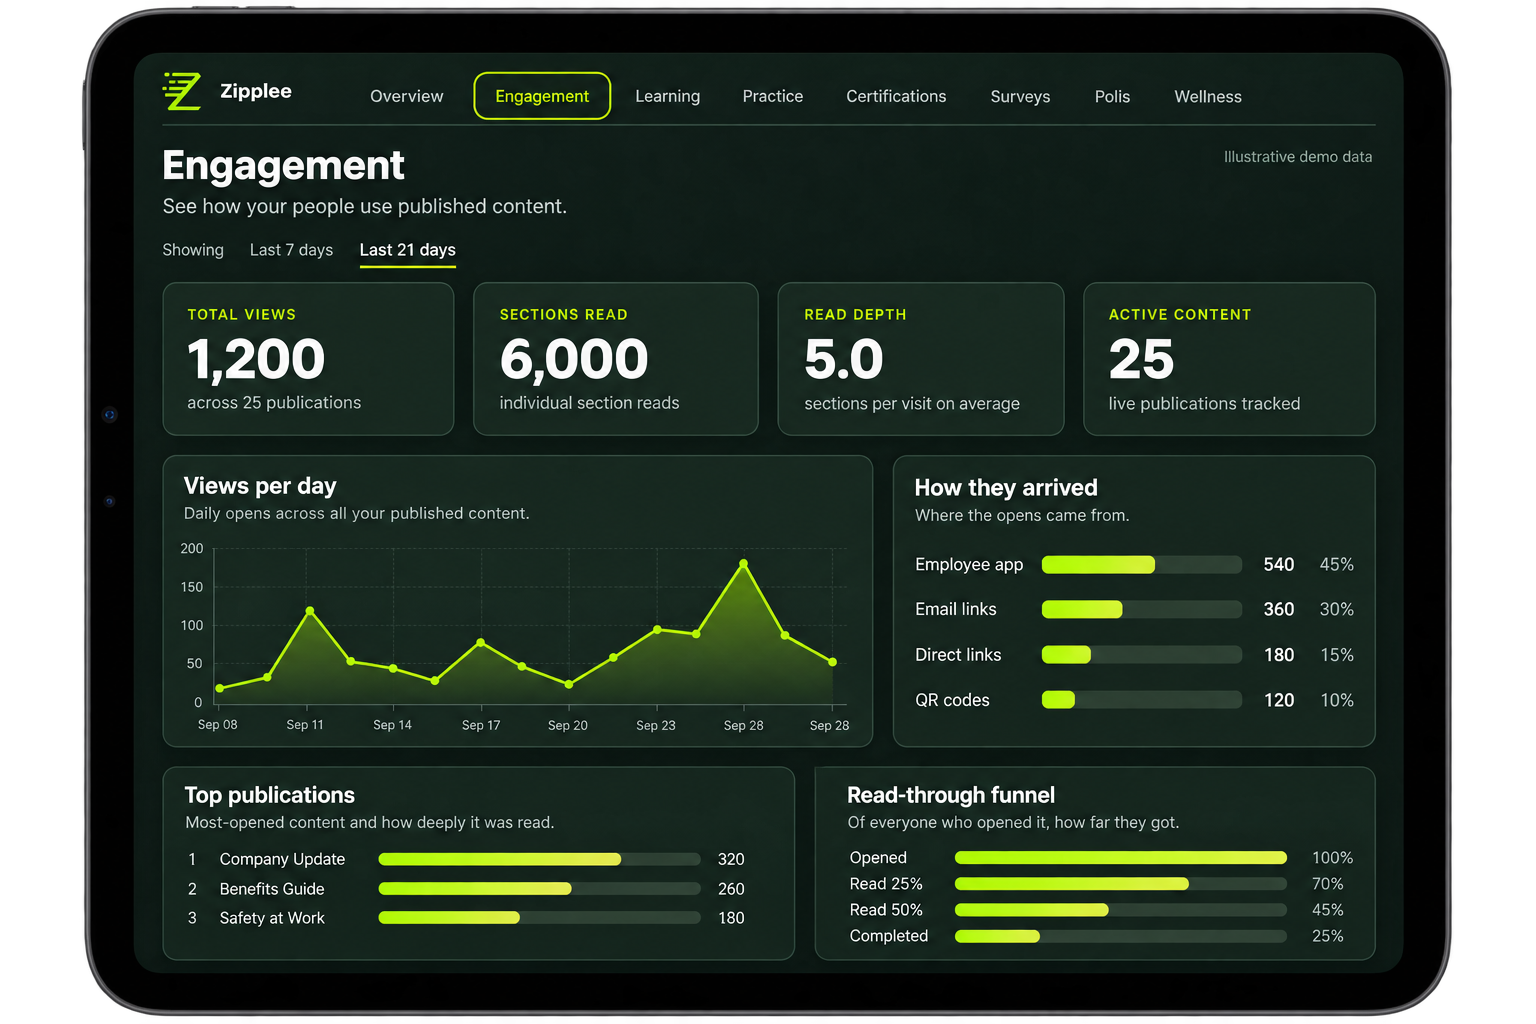This screenshot has width=1536, height=1024.
Task: Open the Certifications tab
Action: click(896, 96)
